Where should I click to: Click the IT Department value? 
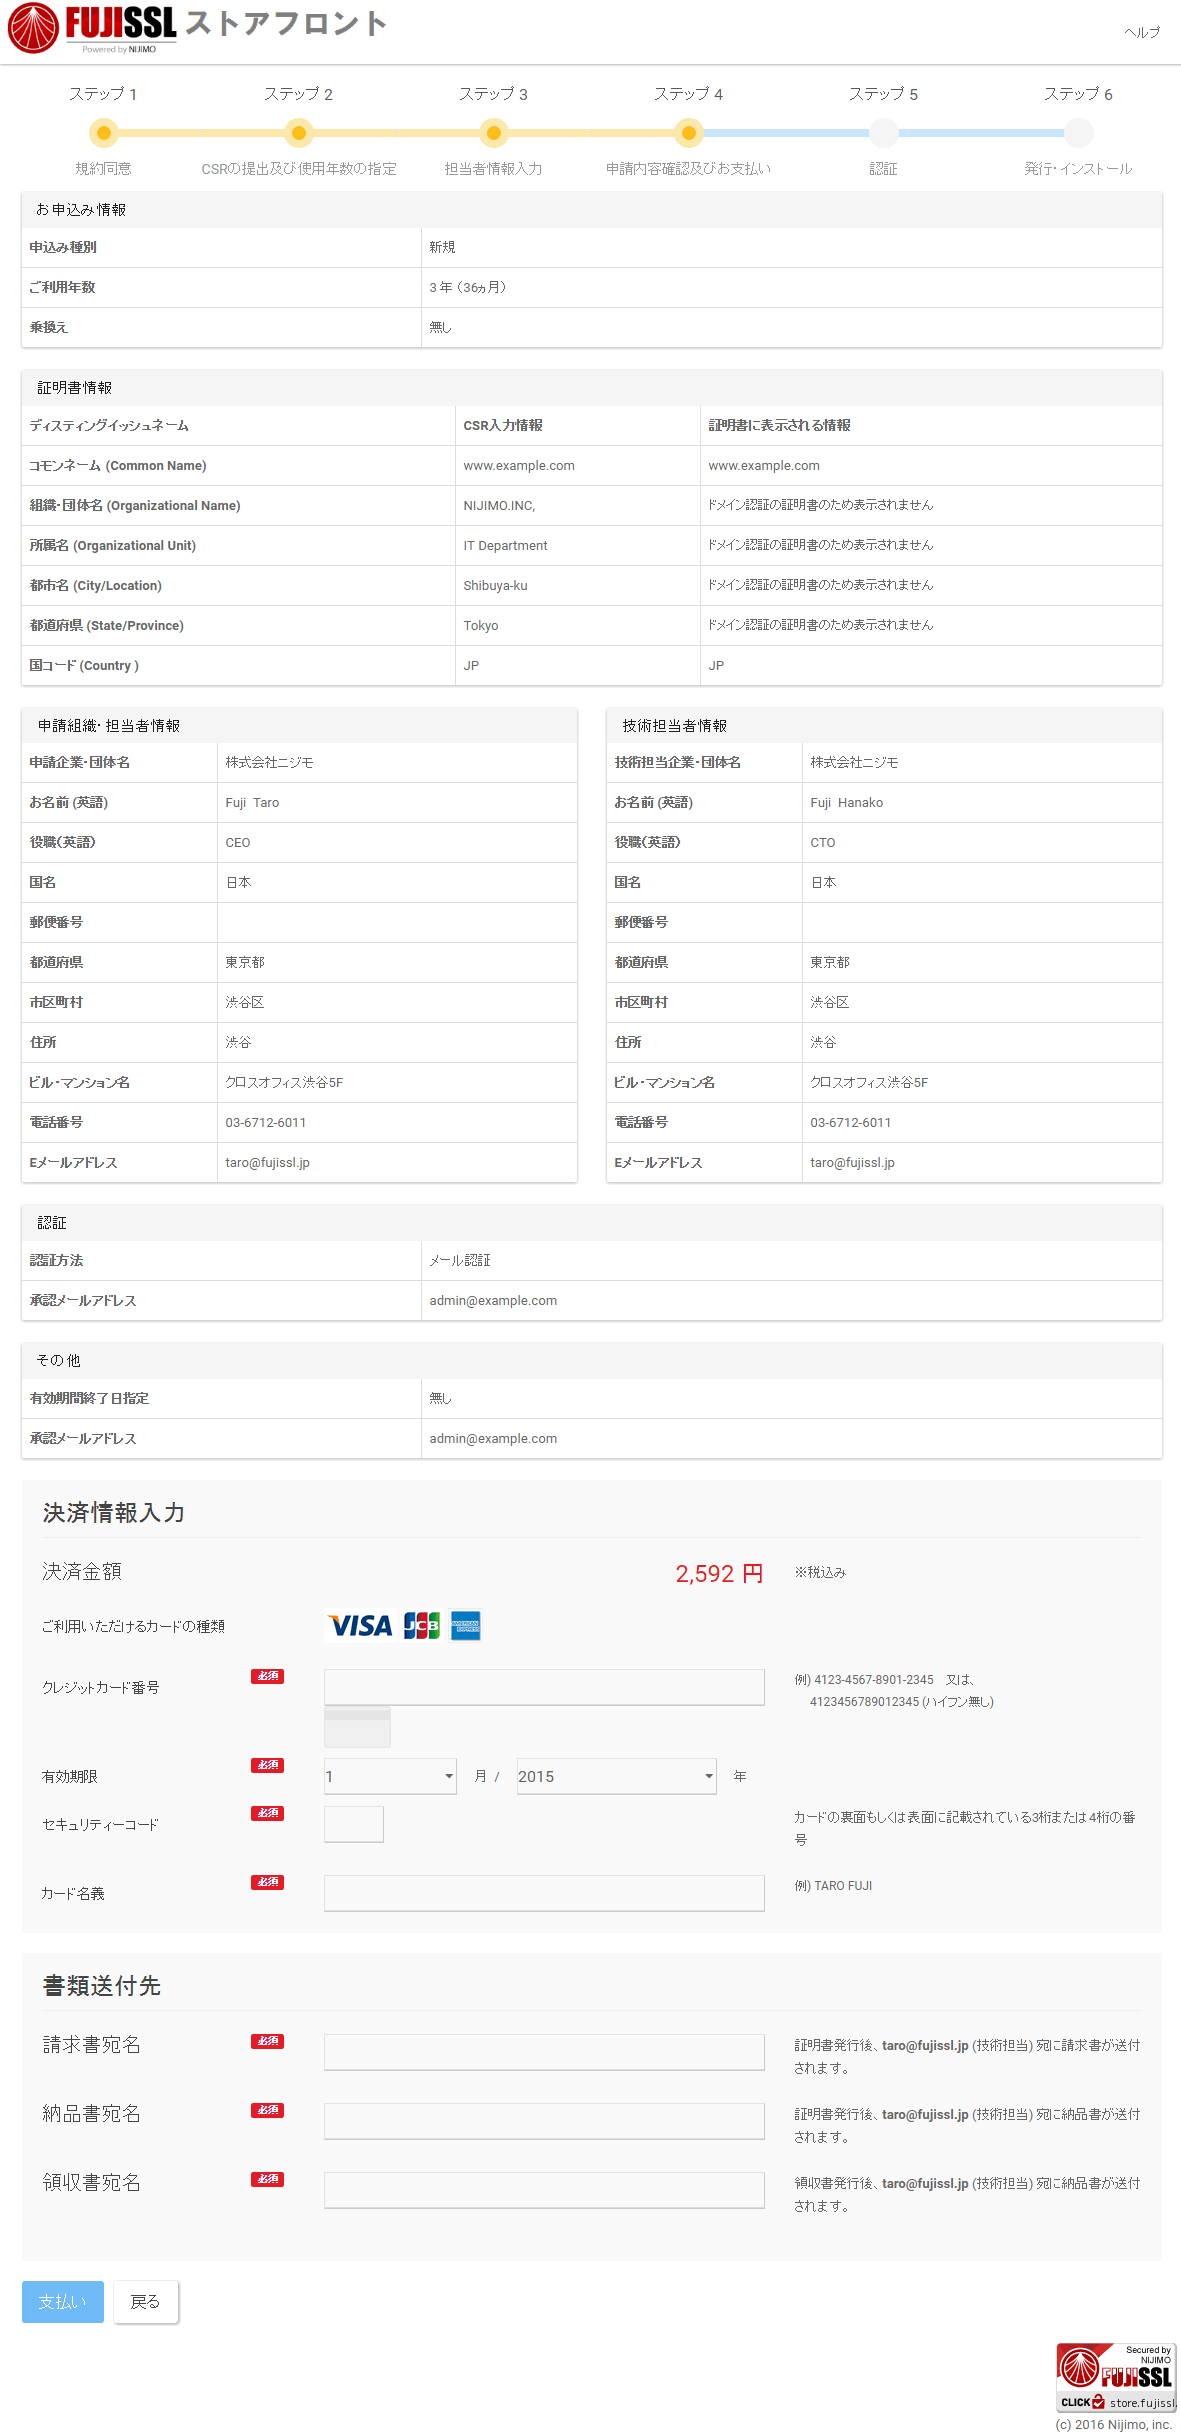coord(505,546)
